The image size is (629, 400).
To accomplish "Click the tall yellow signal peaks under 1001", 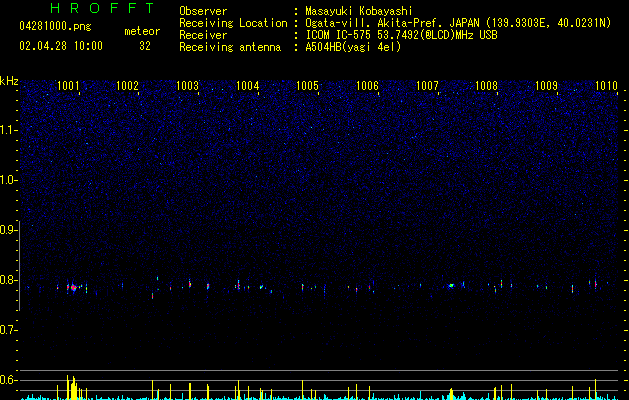I will click(73, 388).
